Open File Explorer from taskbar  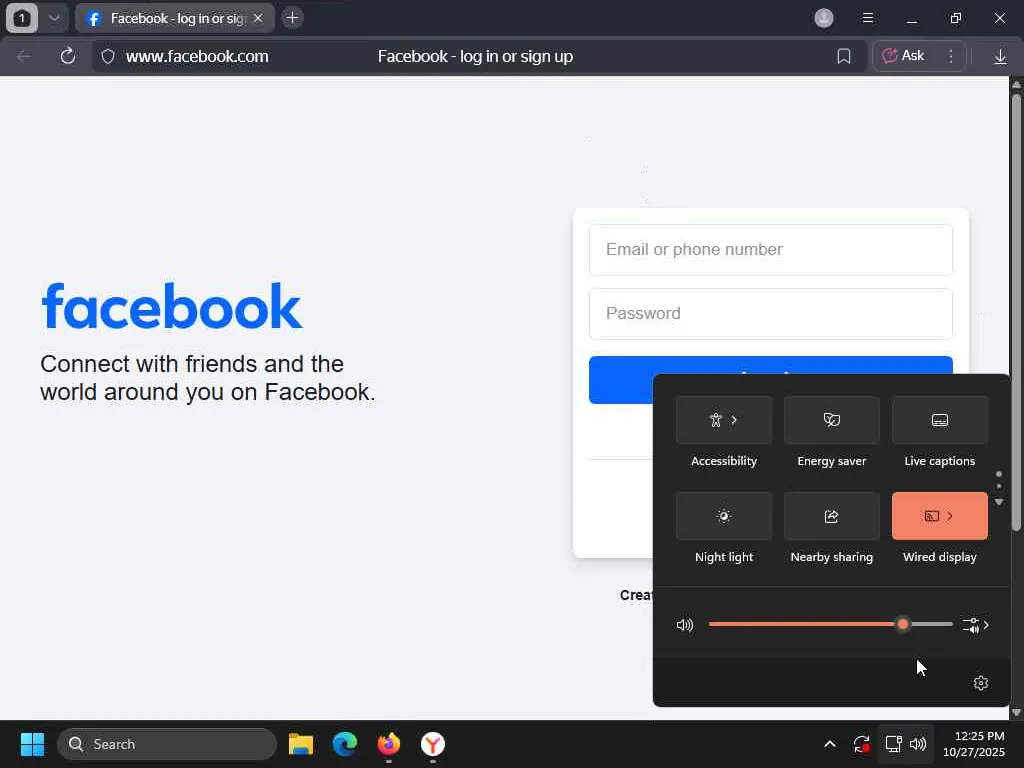[x=301, y=744]
